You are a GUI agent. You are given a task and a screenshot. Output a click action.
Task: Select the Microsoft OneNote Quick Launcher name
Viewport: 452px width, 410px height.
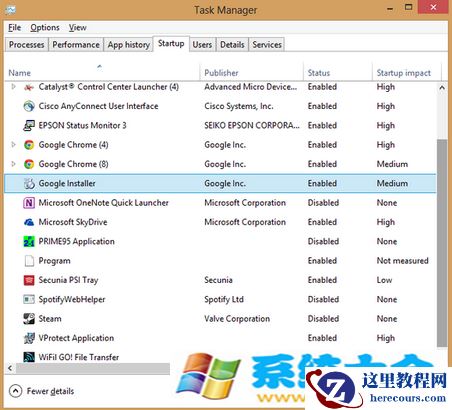(104, 203)
